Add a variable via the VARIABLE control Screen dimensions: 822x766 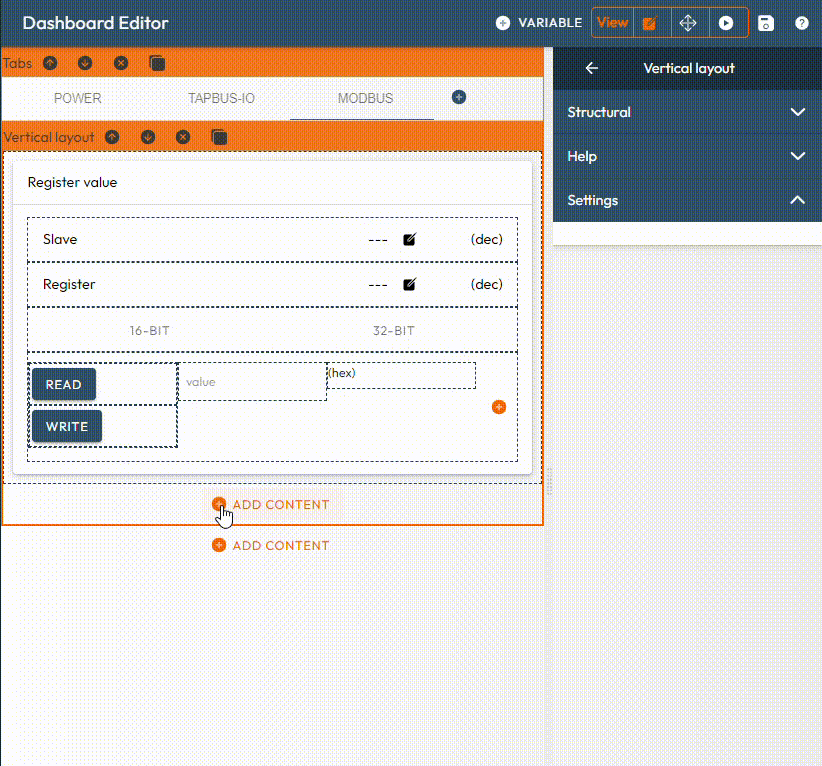(x=538, y=22)
